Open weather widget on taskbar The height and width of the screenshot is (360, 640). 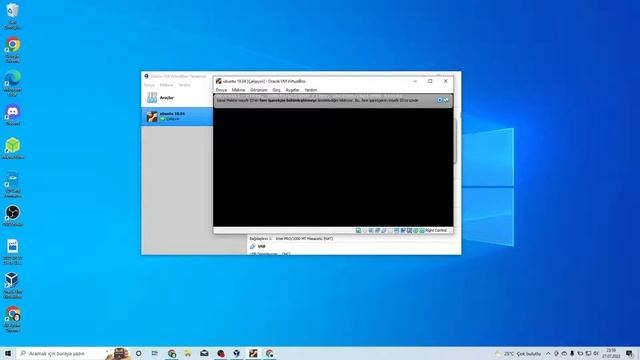point(518,353)
